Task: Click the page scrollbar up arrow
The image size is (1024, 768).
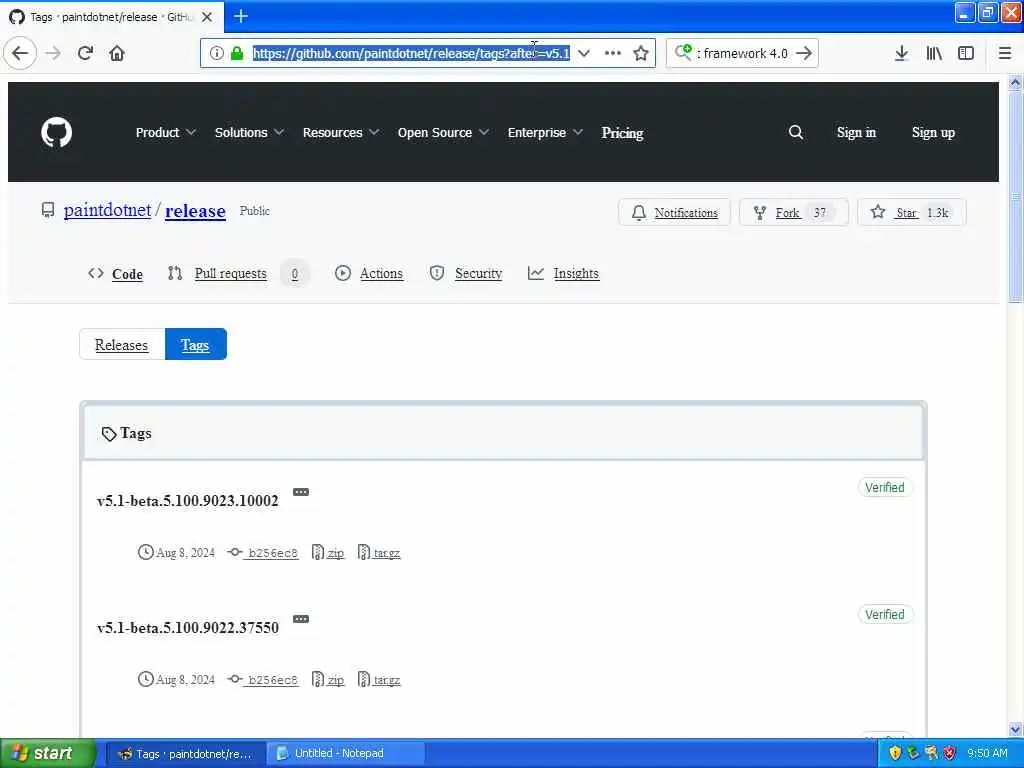Action: (1016, 82)
